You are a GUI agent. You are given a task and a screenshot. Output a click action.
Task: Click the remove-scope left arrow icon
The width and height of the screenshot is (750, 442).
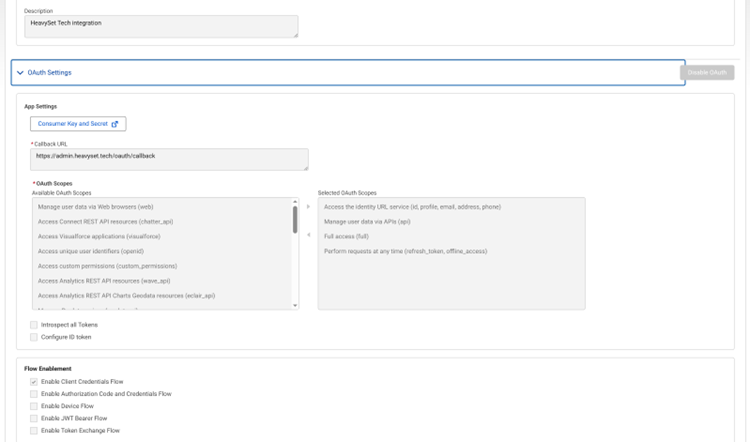308,236
